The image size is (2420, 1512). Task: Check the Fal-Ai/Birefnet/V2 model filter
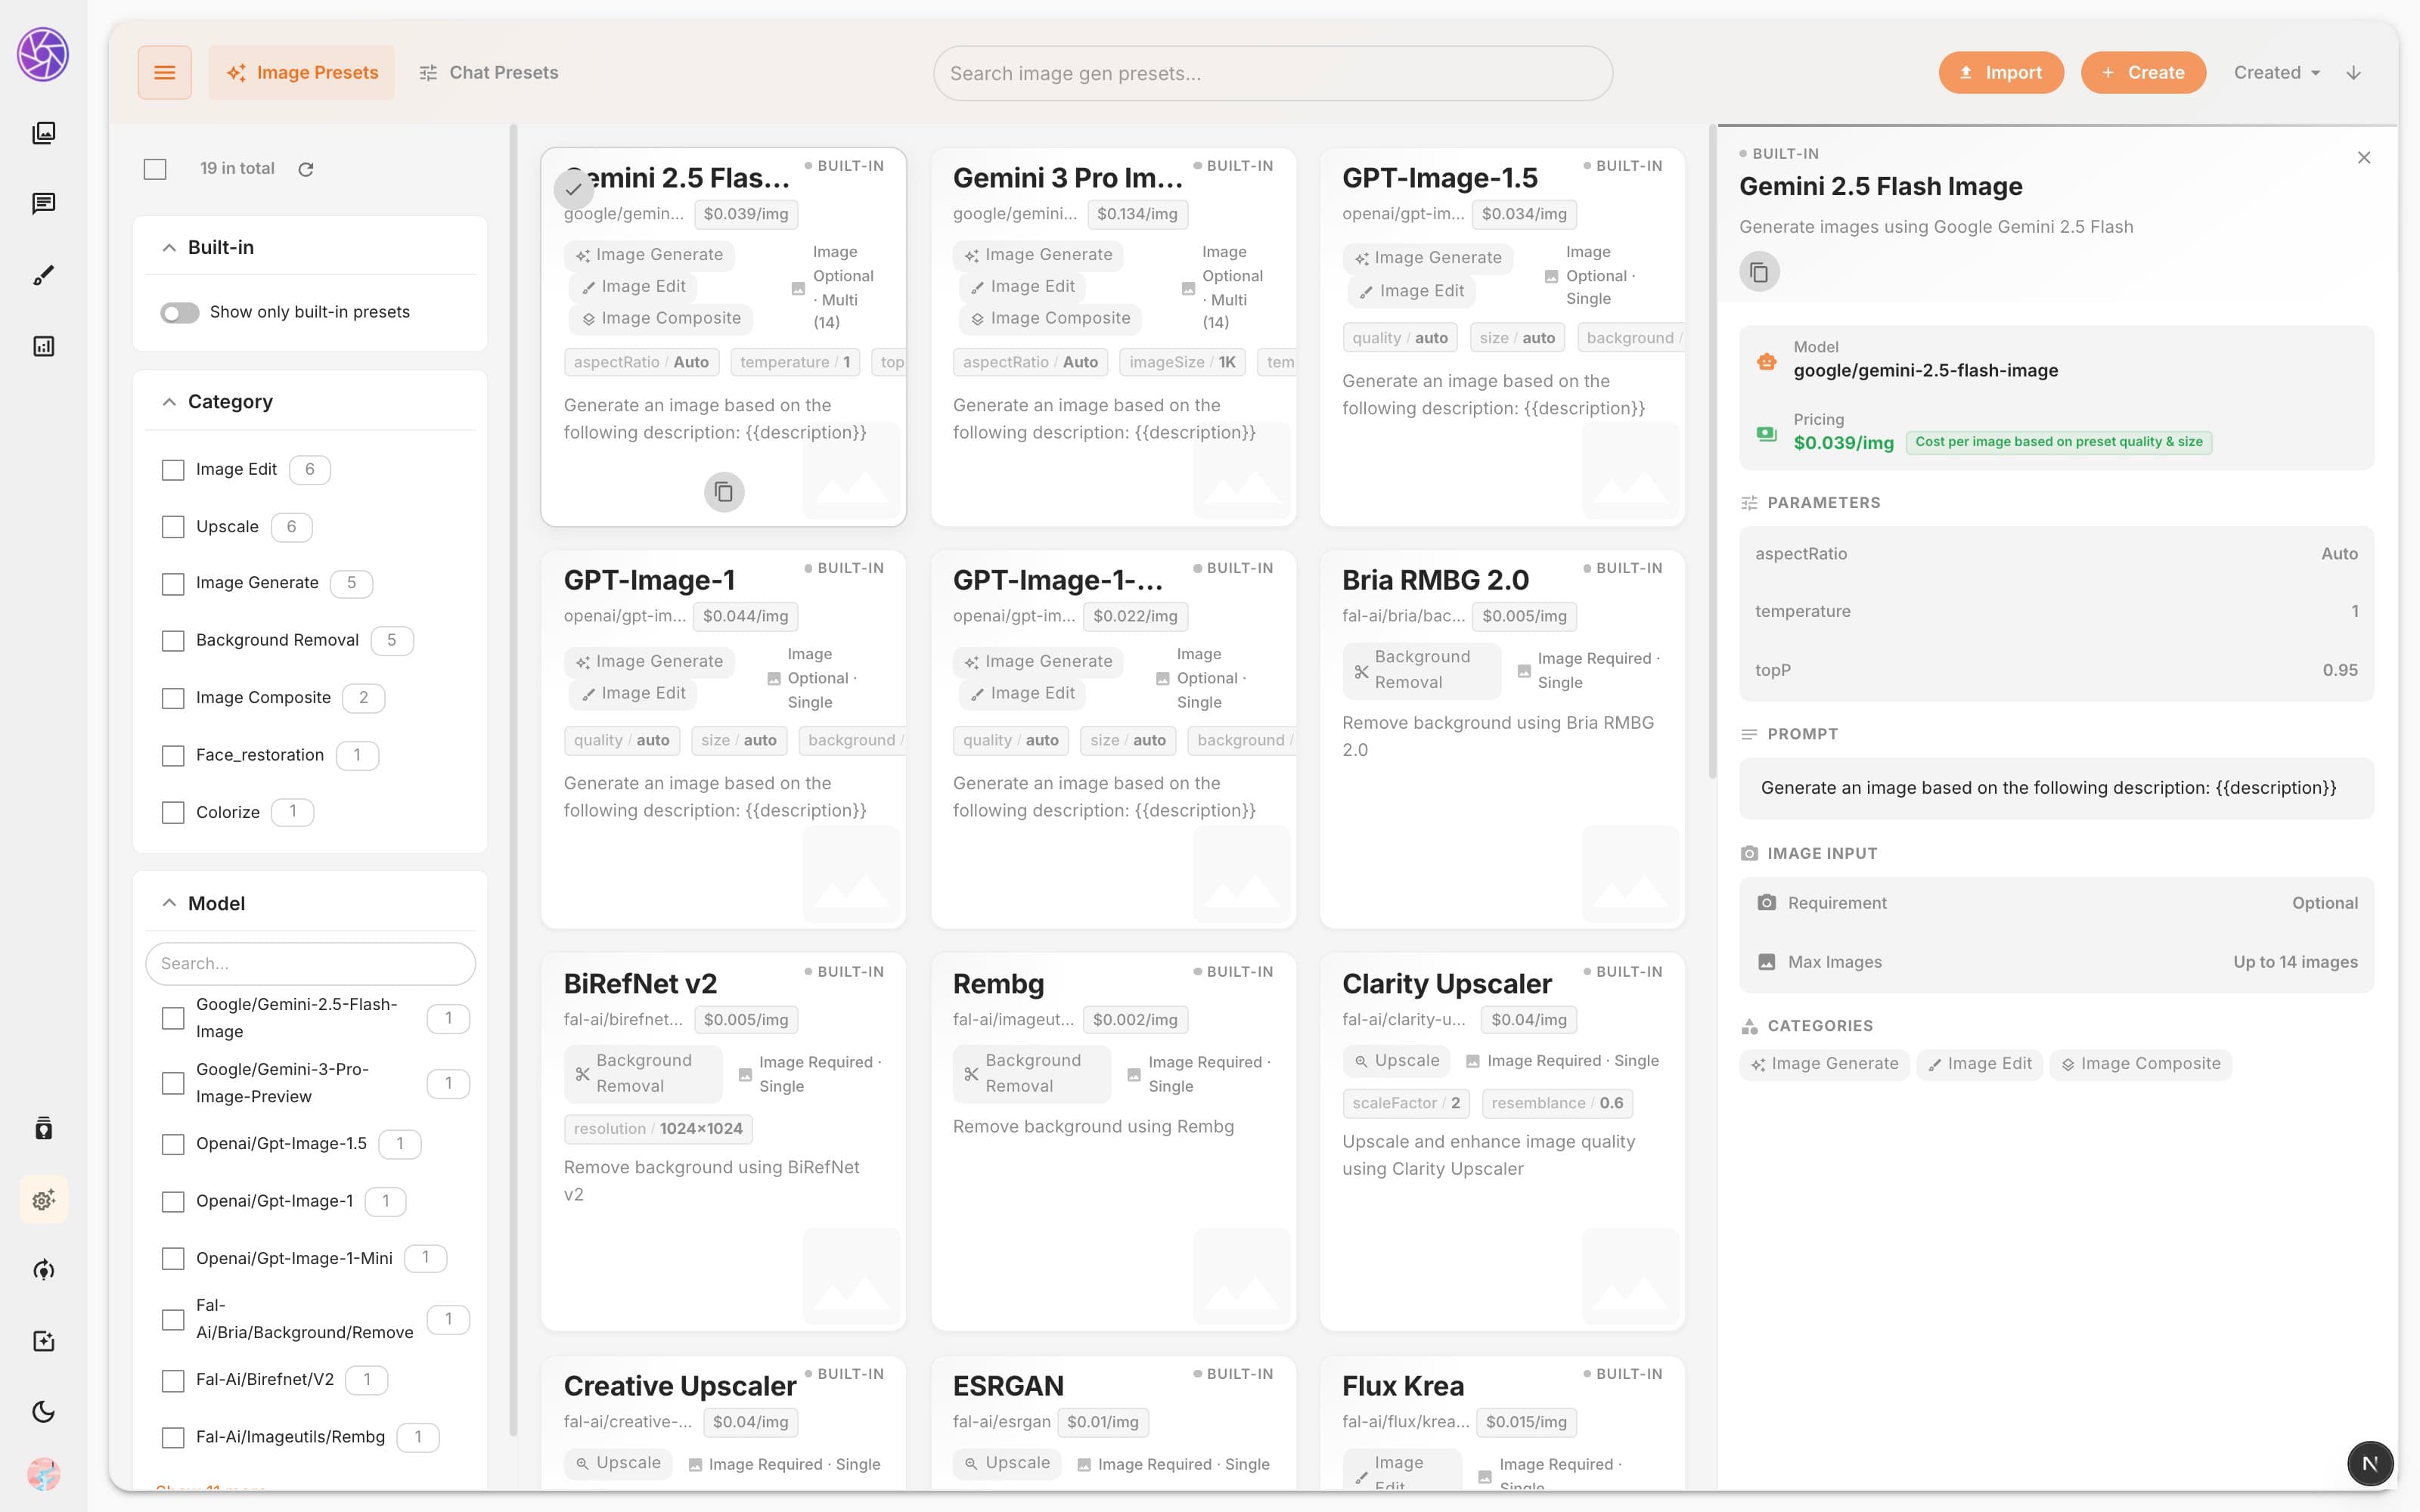173,1381
